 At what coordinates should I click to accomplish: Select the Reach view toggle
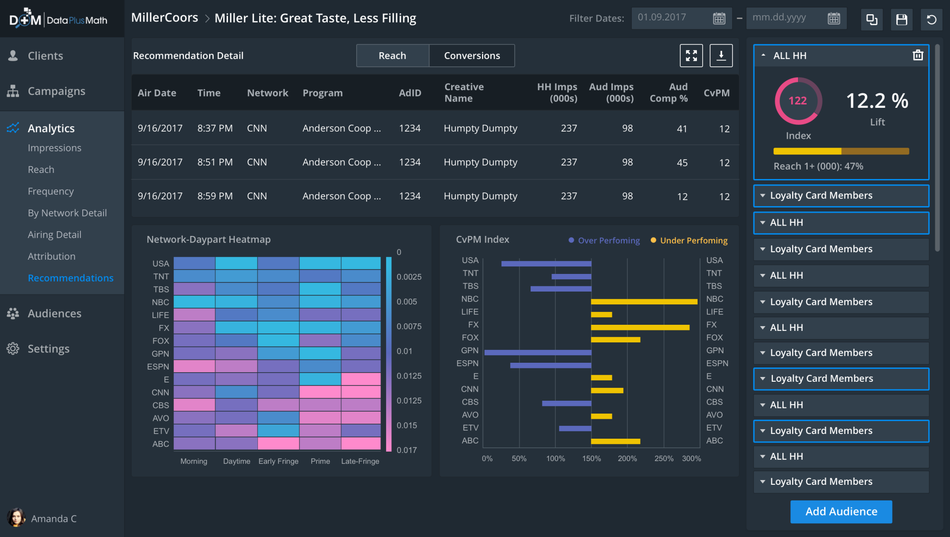point(392,56)
